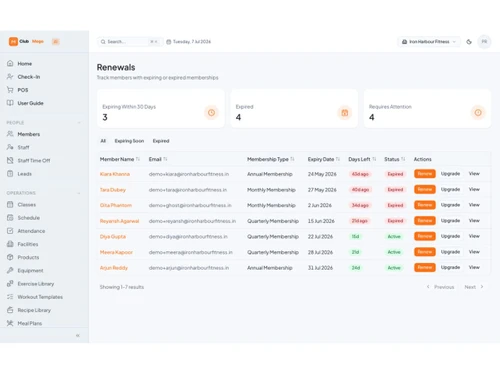Screen dimensions: 500x375
Task: Open Staff Time Off calendar icon
Action: (x=10, y=160)
